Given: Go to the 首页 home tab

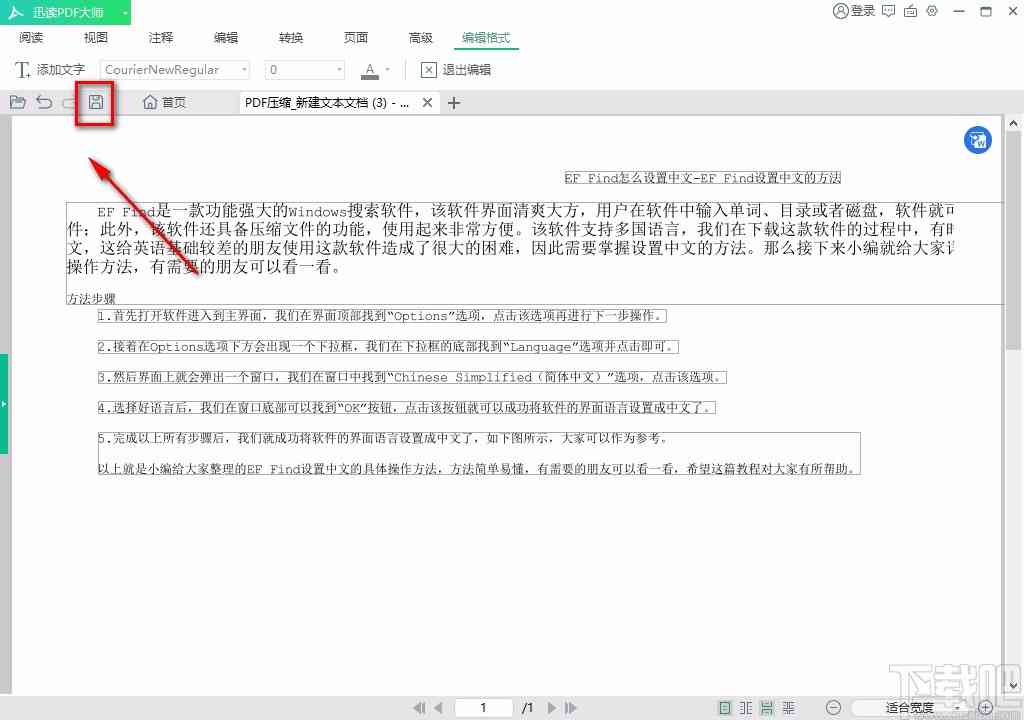Looking at the screenshot, I should coord(165,103).
